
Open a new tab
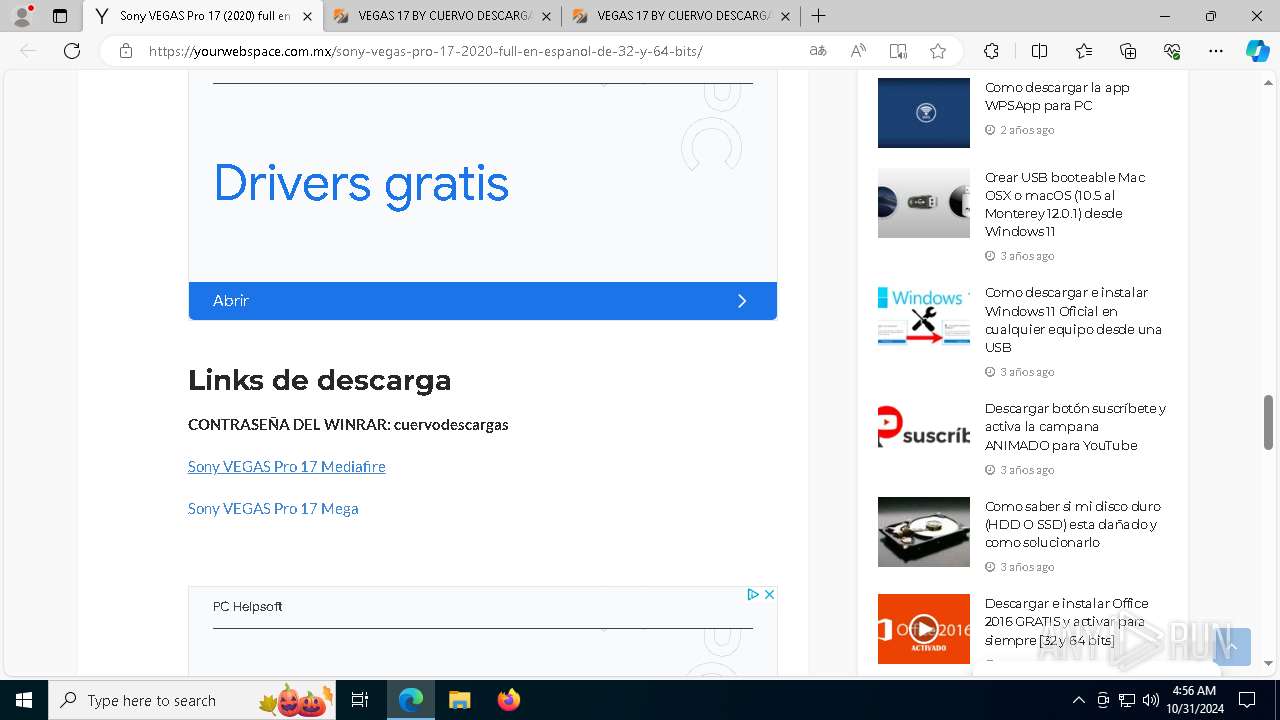(818, 16)
